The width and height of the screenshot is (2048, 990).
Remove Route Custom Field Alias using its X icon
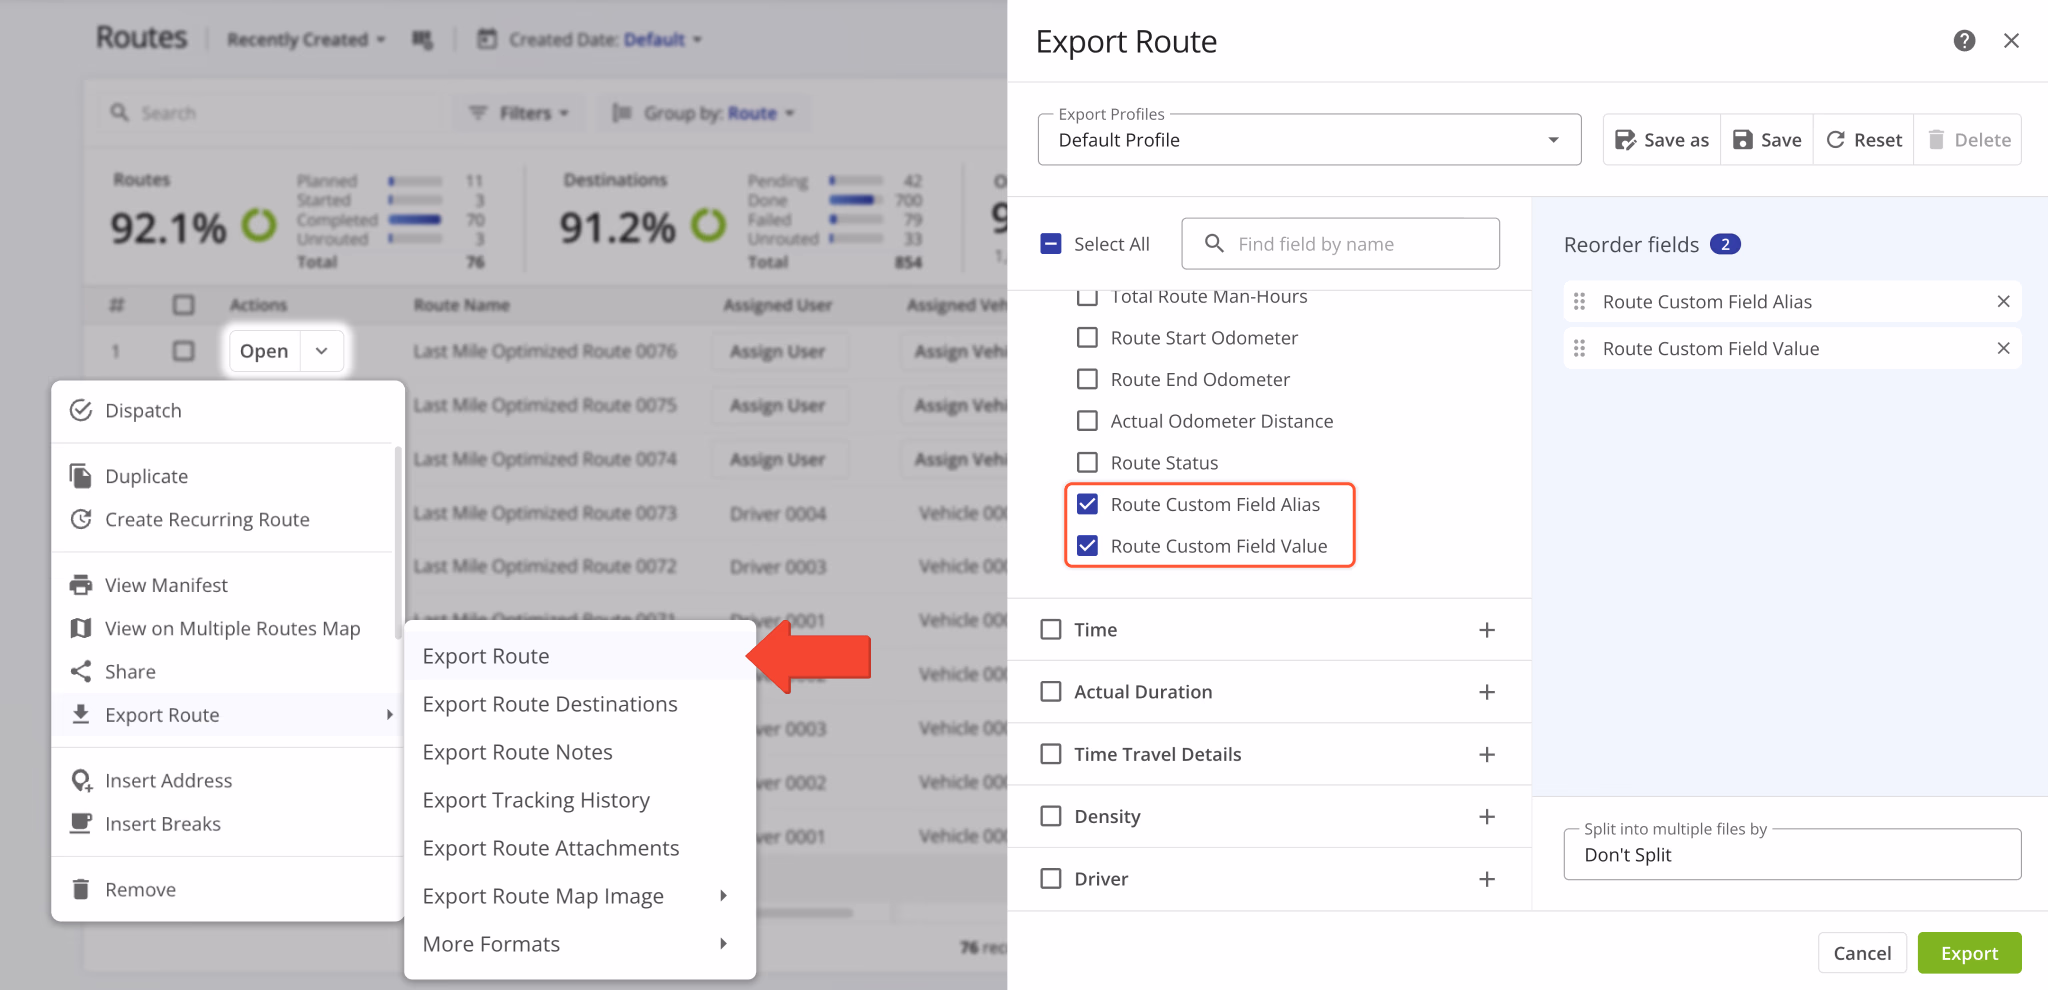point(2004,301)
